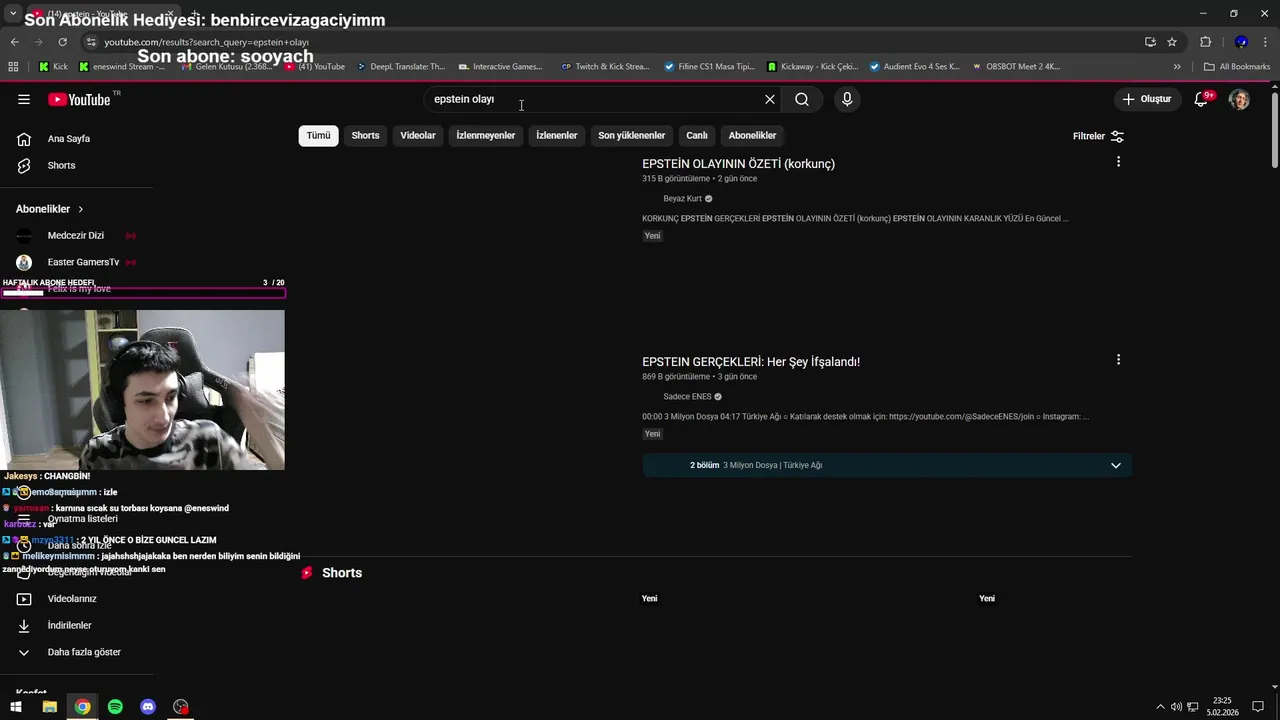This screenshot has height=720, width=1280.
Task: Open the Interactive Games bookmark
Action: 500,67
